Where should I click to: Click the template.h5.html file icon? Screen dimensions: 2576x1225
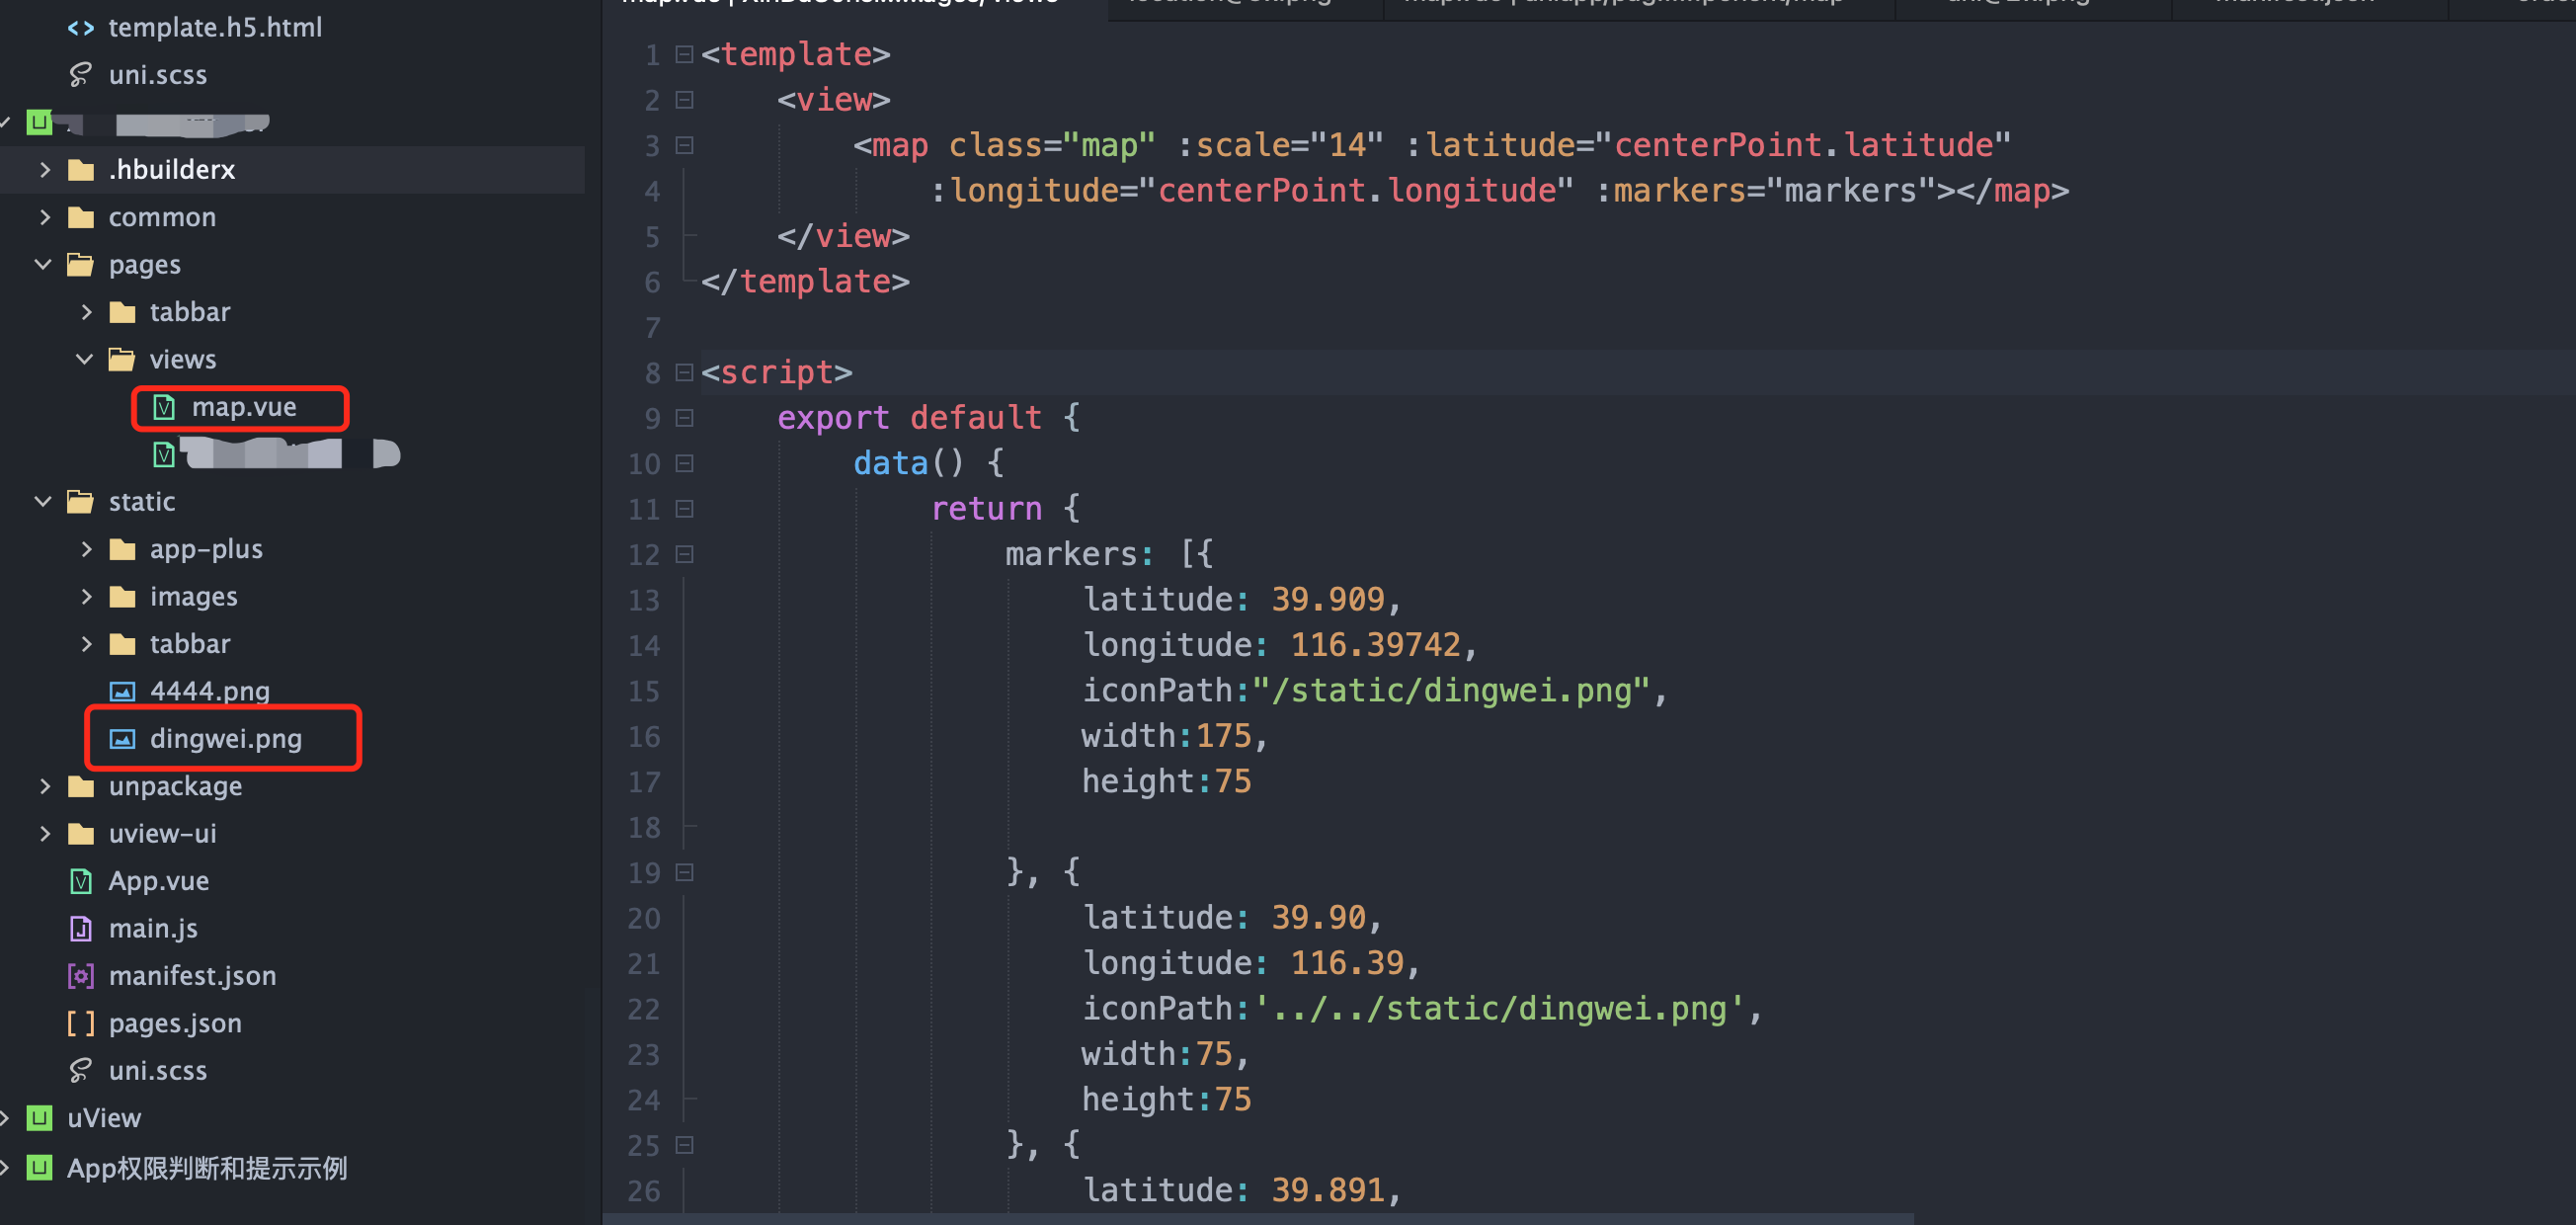click(x=80, y=28)
